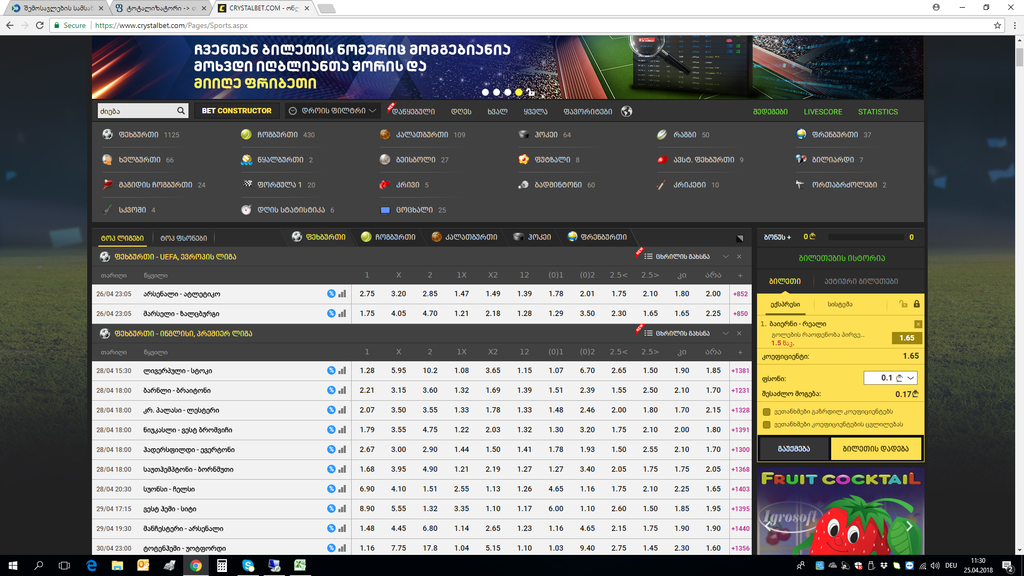
Task: Open the კალათბურთი (basketball) category with 109 events
Action: click(x=423, y=135)
